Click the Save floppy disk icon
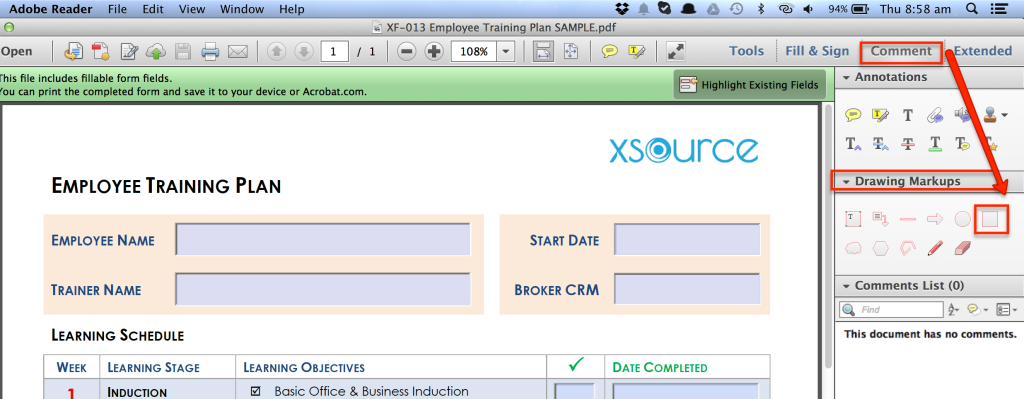 [183, 52]
